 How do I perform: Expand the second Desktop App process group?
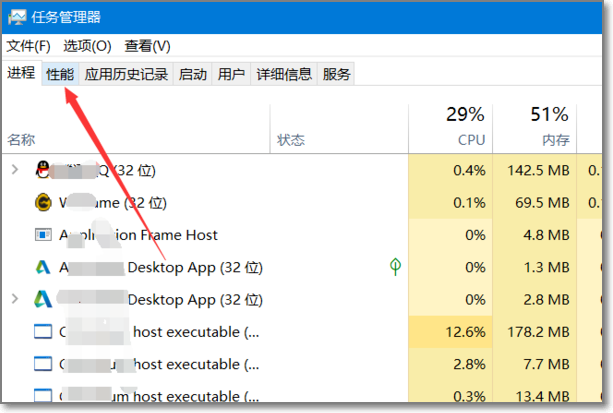tap(15, 299)
